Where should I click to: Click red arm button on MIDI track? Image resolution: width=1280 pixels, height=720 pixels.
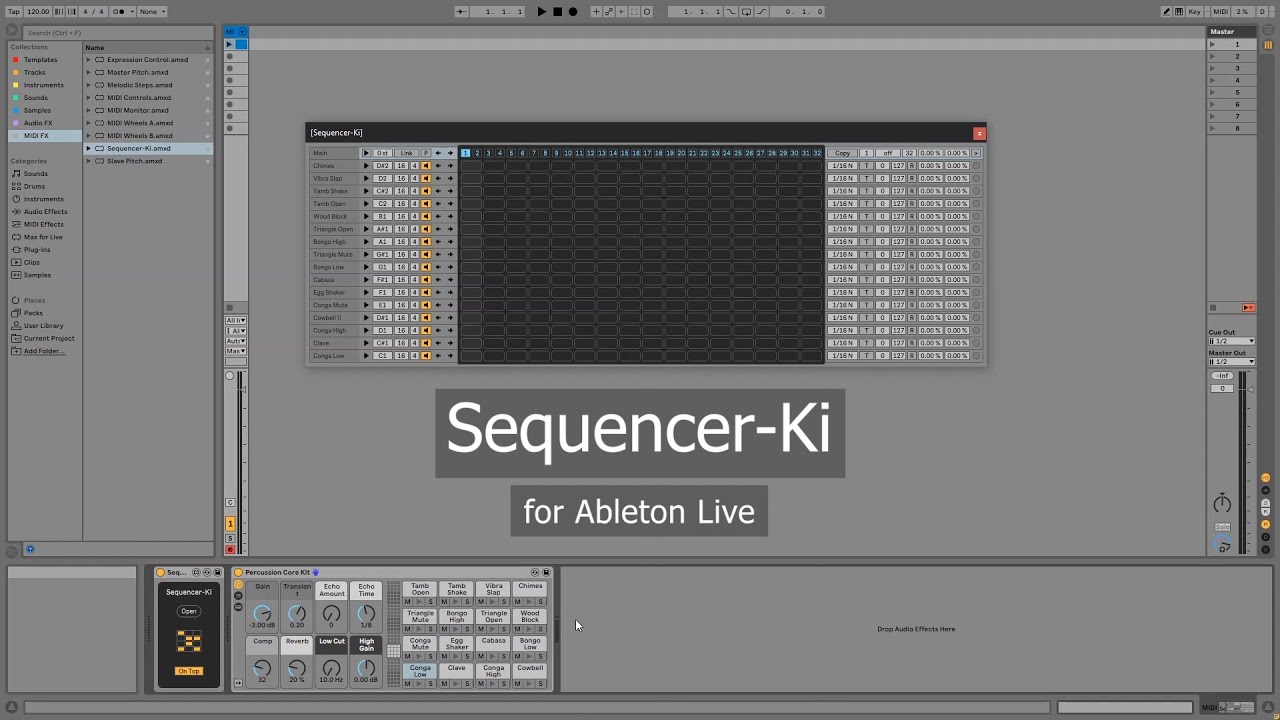pyautogui.click(x=230, y=549)
